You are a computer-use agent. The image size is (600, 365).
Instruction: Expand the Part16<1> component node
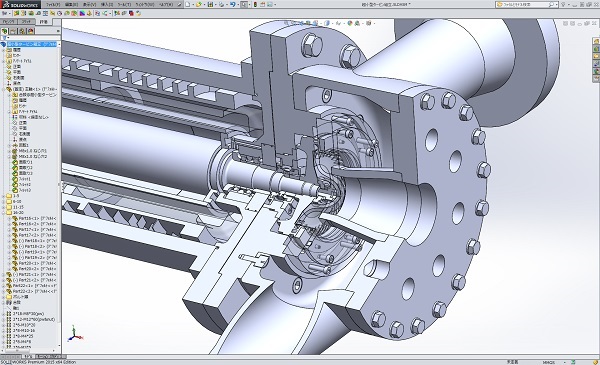click(x=10, y=218)
